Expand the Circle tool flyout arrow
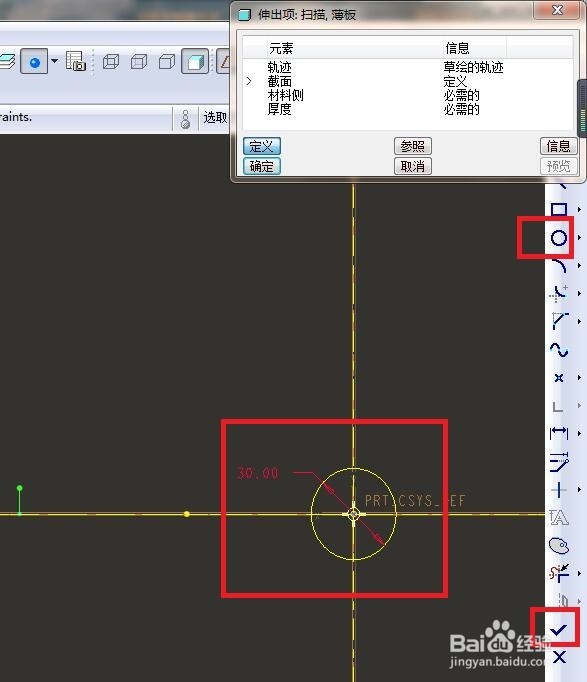 tap(580, 237)
